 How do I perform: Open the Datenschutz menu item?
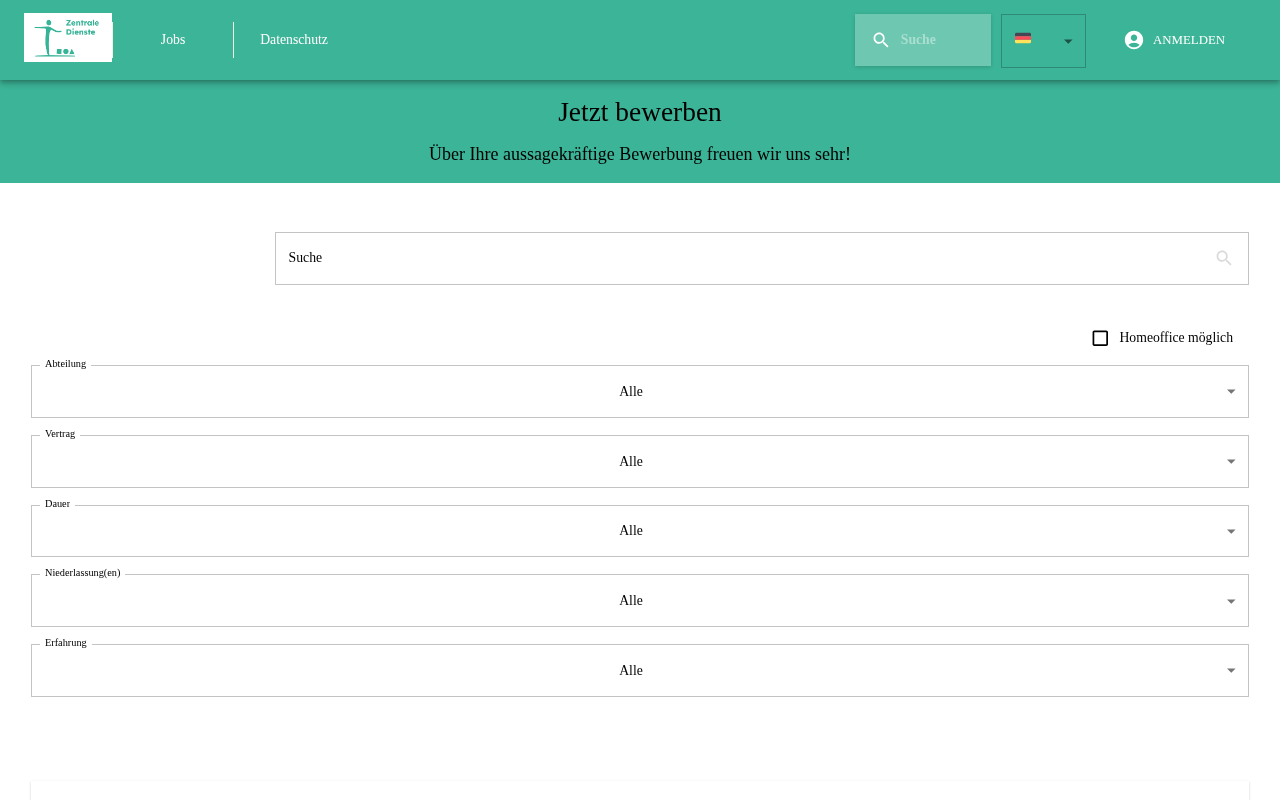[294, 40]
